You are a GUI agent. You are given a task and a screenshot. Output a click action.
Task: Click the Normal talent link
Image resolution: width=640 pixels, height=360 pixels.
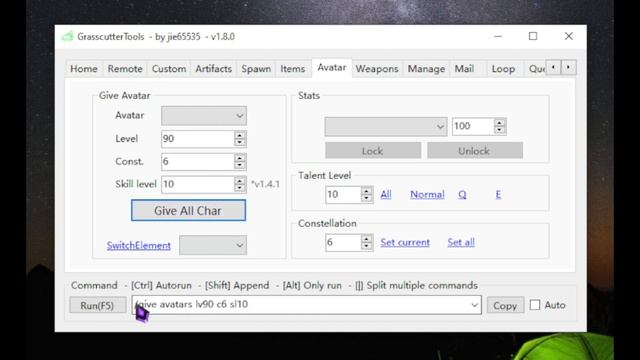427,194
